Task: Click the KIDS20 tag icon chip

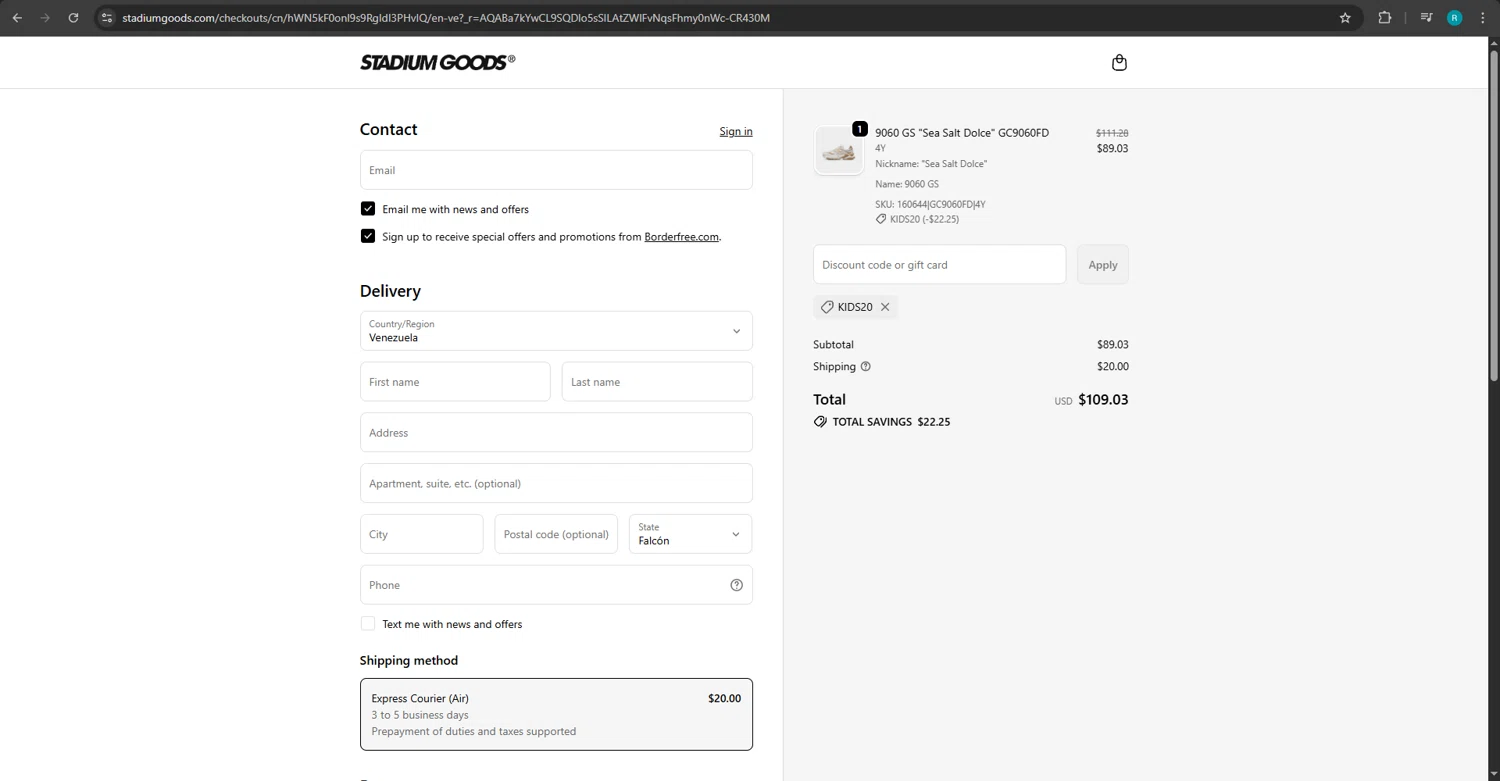Action: pos(827,307)
